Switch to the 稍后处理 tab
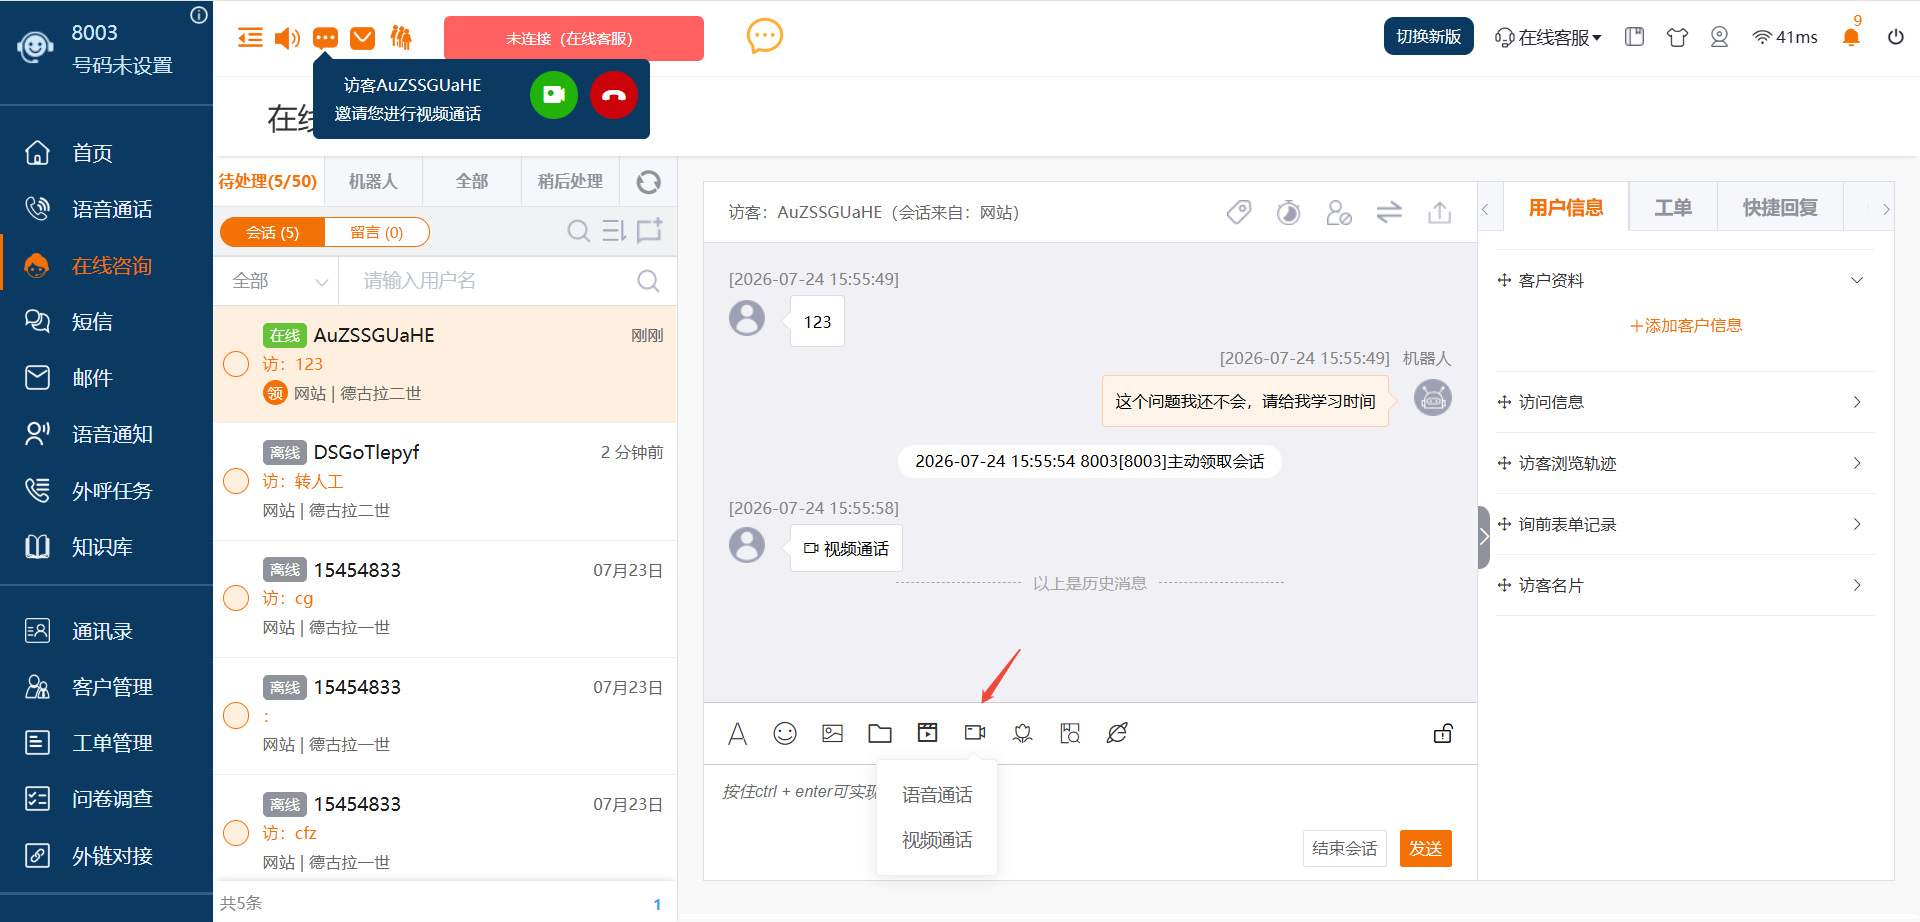Image resolution: width=1920 pixels, height=922 pixels. [x=570, y=181]
